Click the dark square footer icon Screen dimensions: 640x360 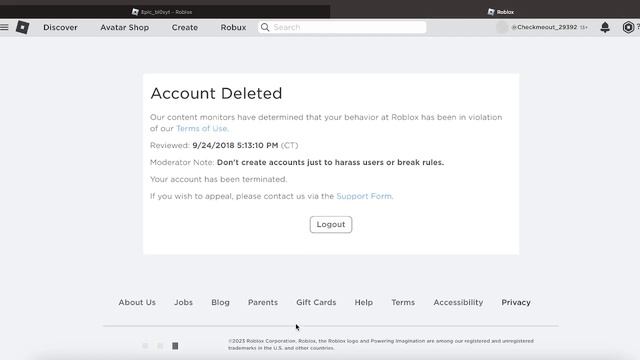pyautogui.click(x=175, y=346)
